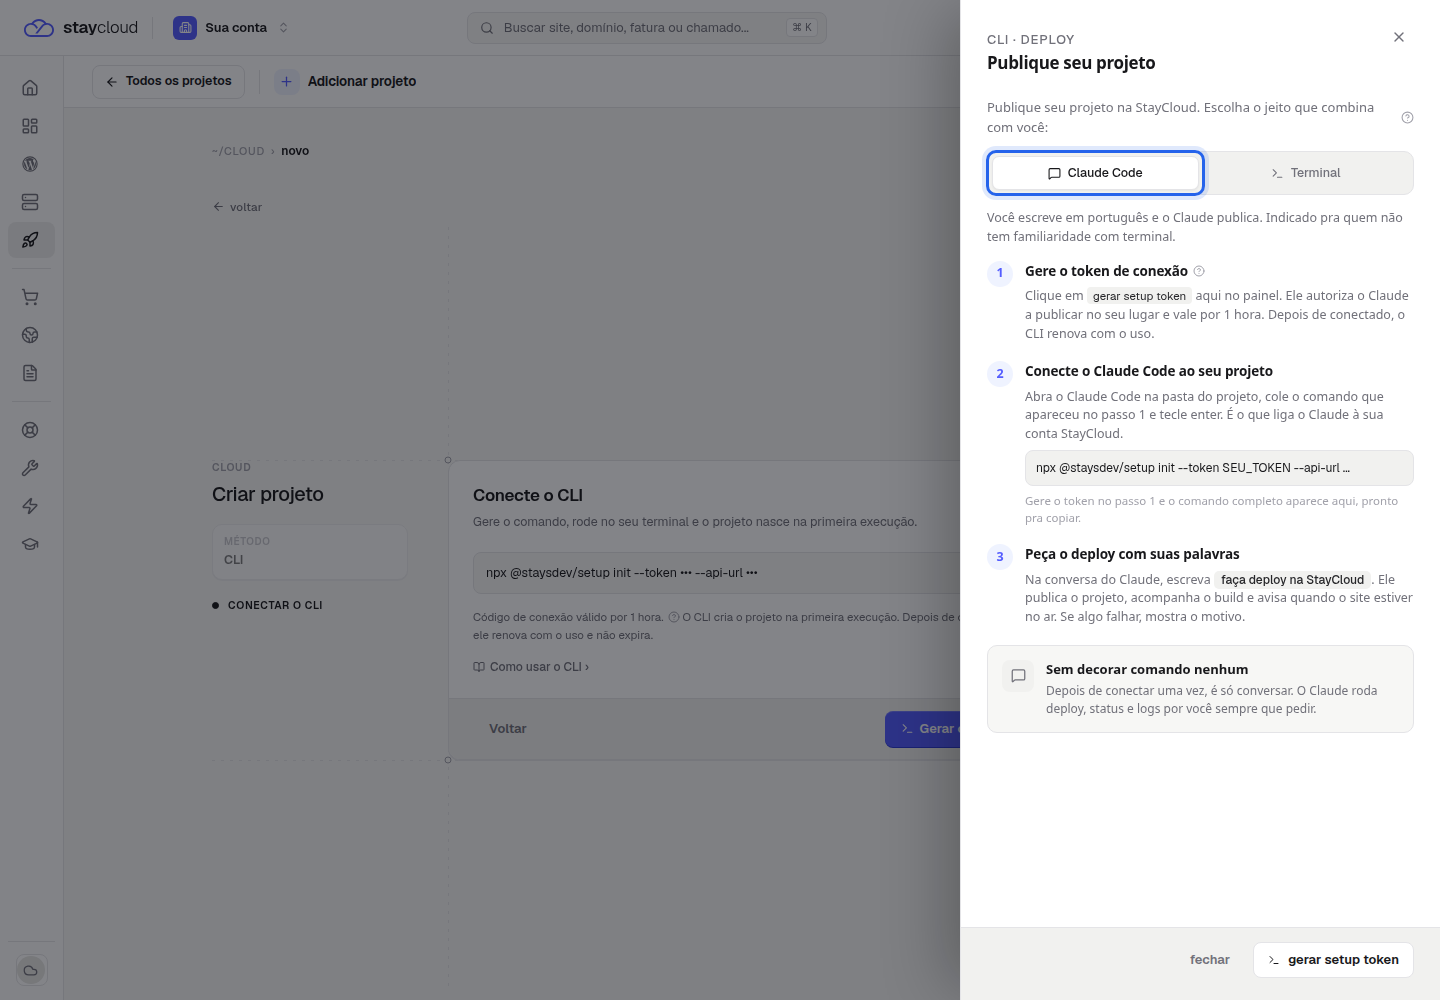The height and width of the screenshot is (1000, 1440).
Task: Open the support lifebuoy icon in the sidebar
Action: point(30,430)
